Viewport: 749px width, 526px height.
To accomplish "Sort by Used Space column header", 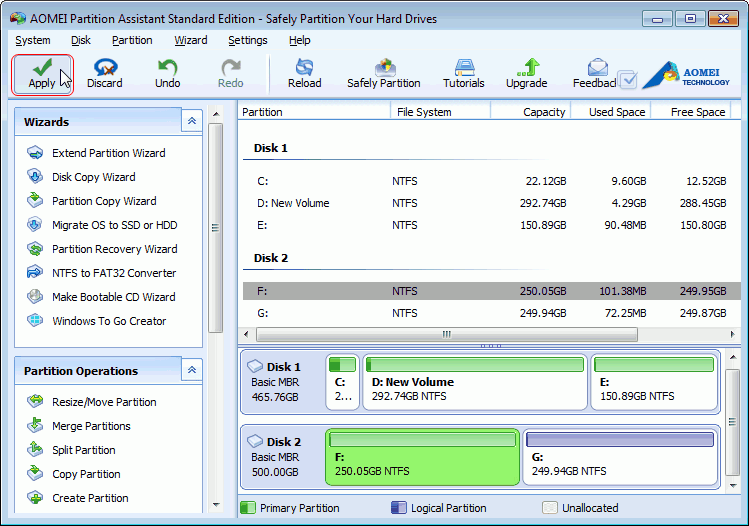I will [610, 112].
